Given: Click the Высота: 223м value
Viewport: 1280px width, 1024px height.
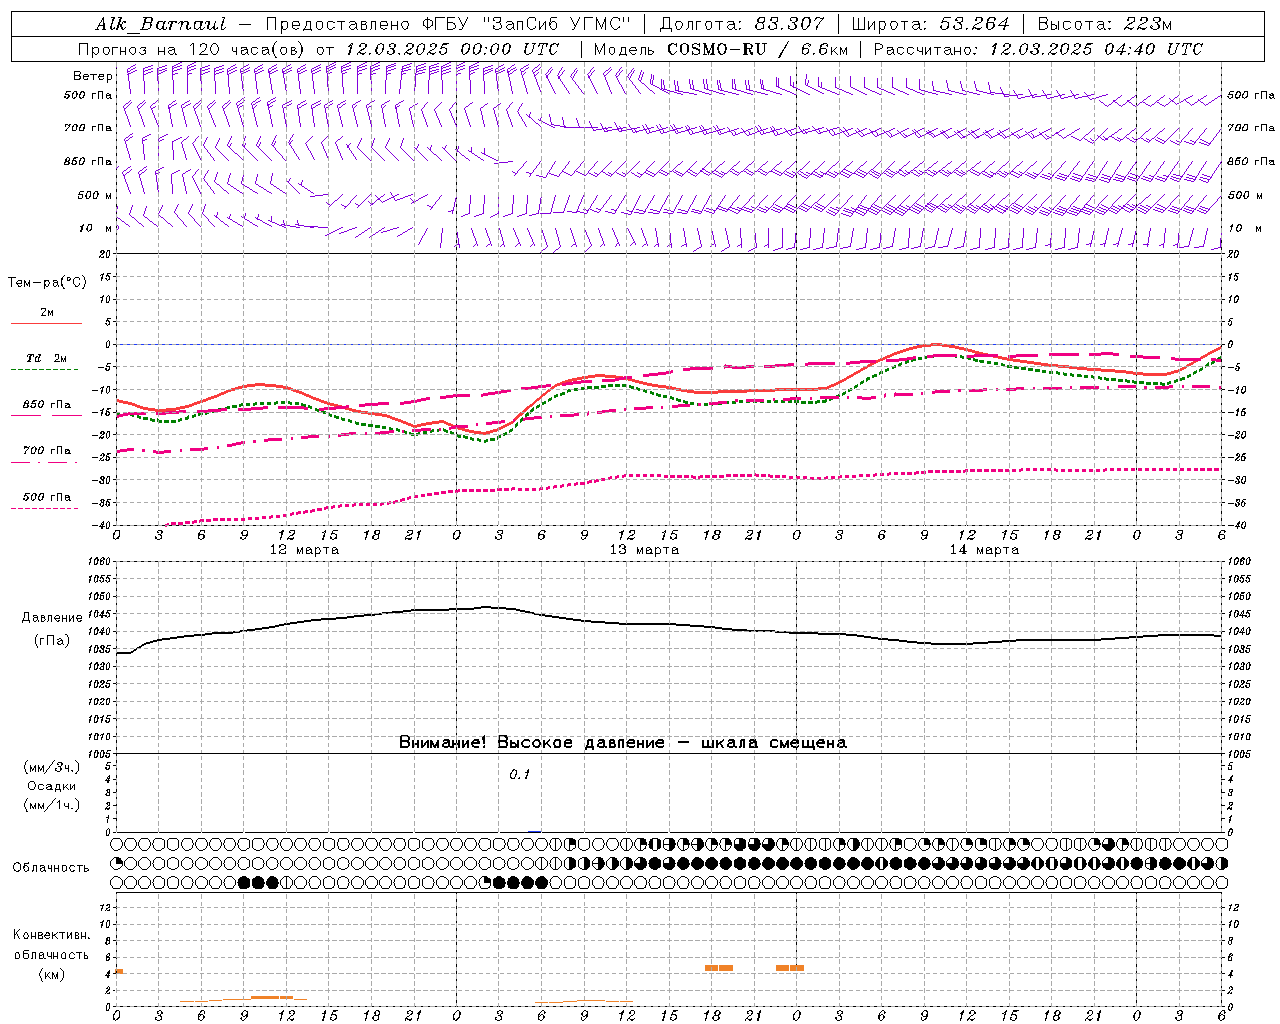Looking at the screenshot, I should click(x=1104, y=24).
